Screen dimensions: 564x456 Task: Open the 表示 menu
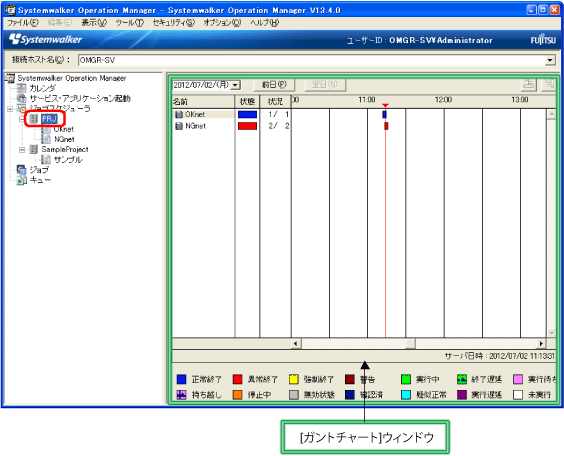point(94,23)
